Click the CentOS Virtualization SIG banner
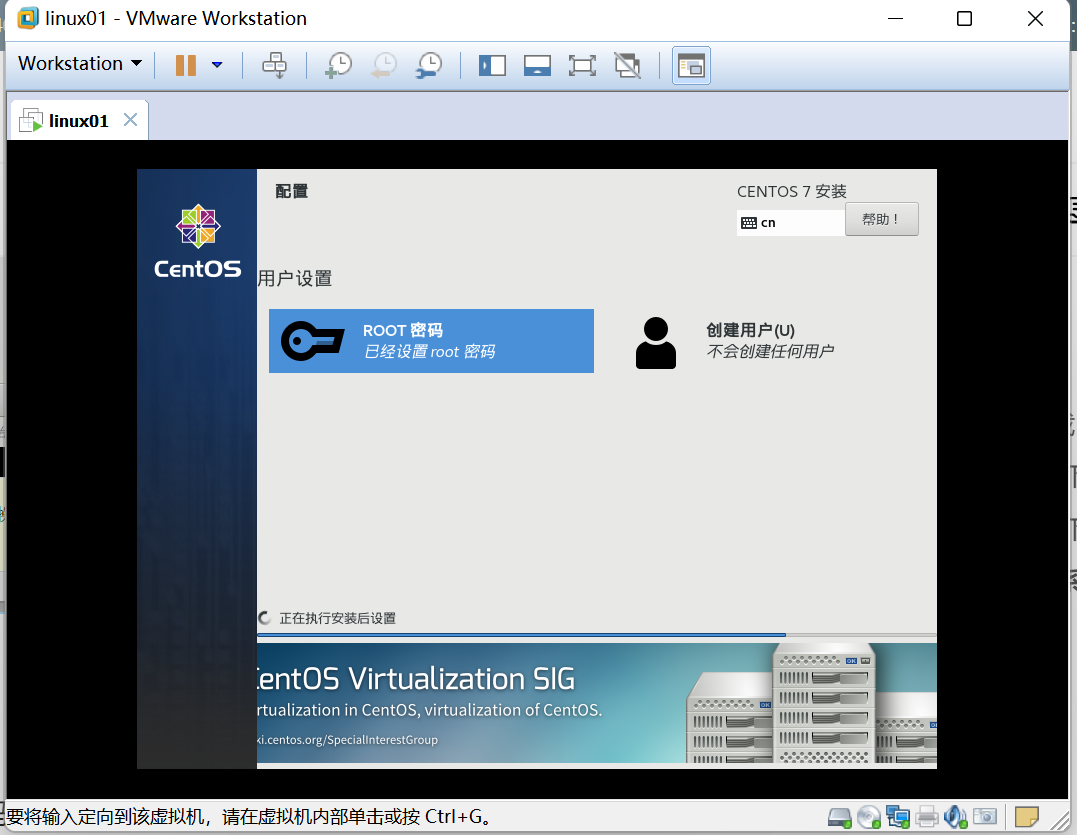 click(596, 702)
